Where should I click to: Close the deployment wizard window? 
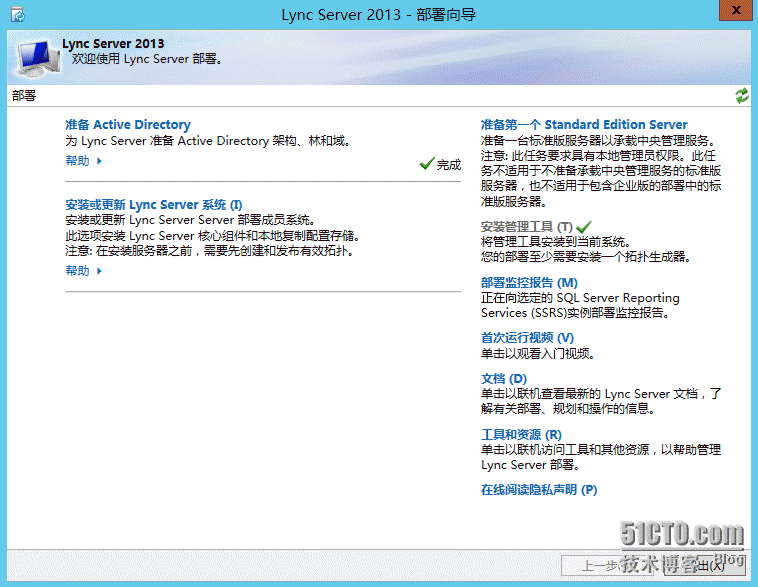[x=735, y=10]
